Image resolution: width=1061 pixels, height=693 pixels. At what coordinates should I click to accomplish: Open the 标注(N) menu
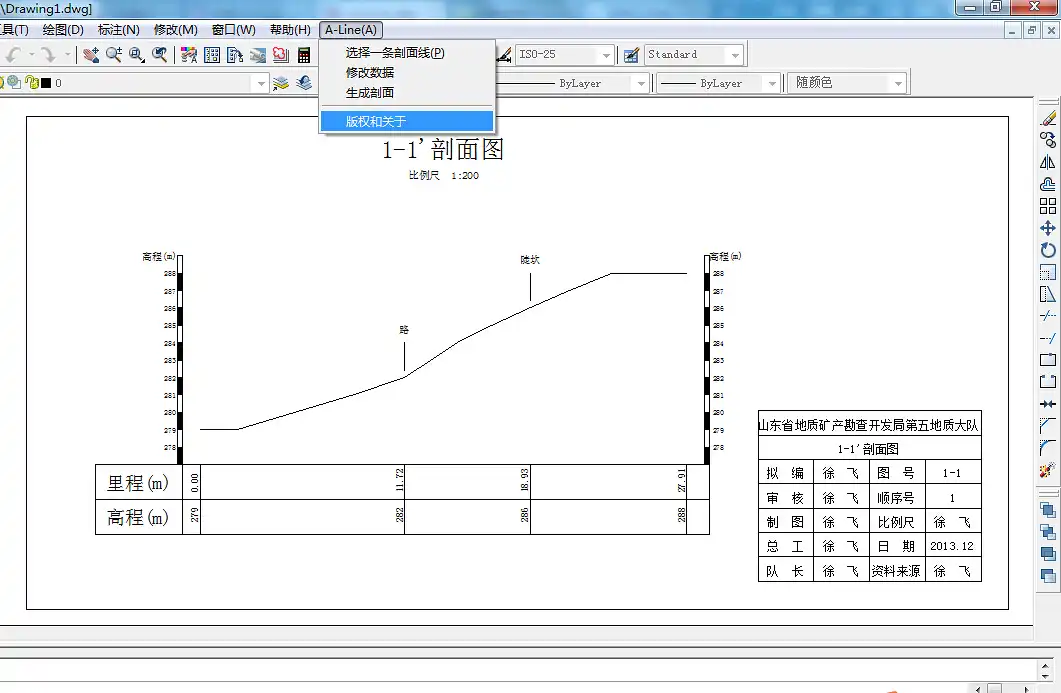click(119, 30)
